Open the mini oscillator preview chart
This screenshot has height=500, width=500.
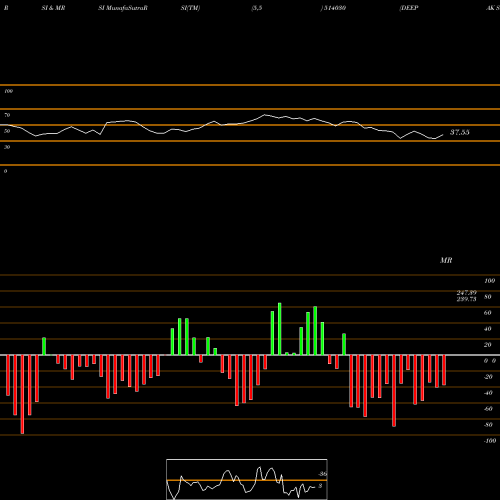[x=247, y=479]
